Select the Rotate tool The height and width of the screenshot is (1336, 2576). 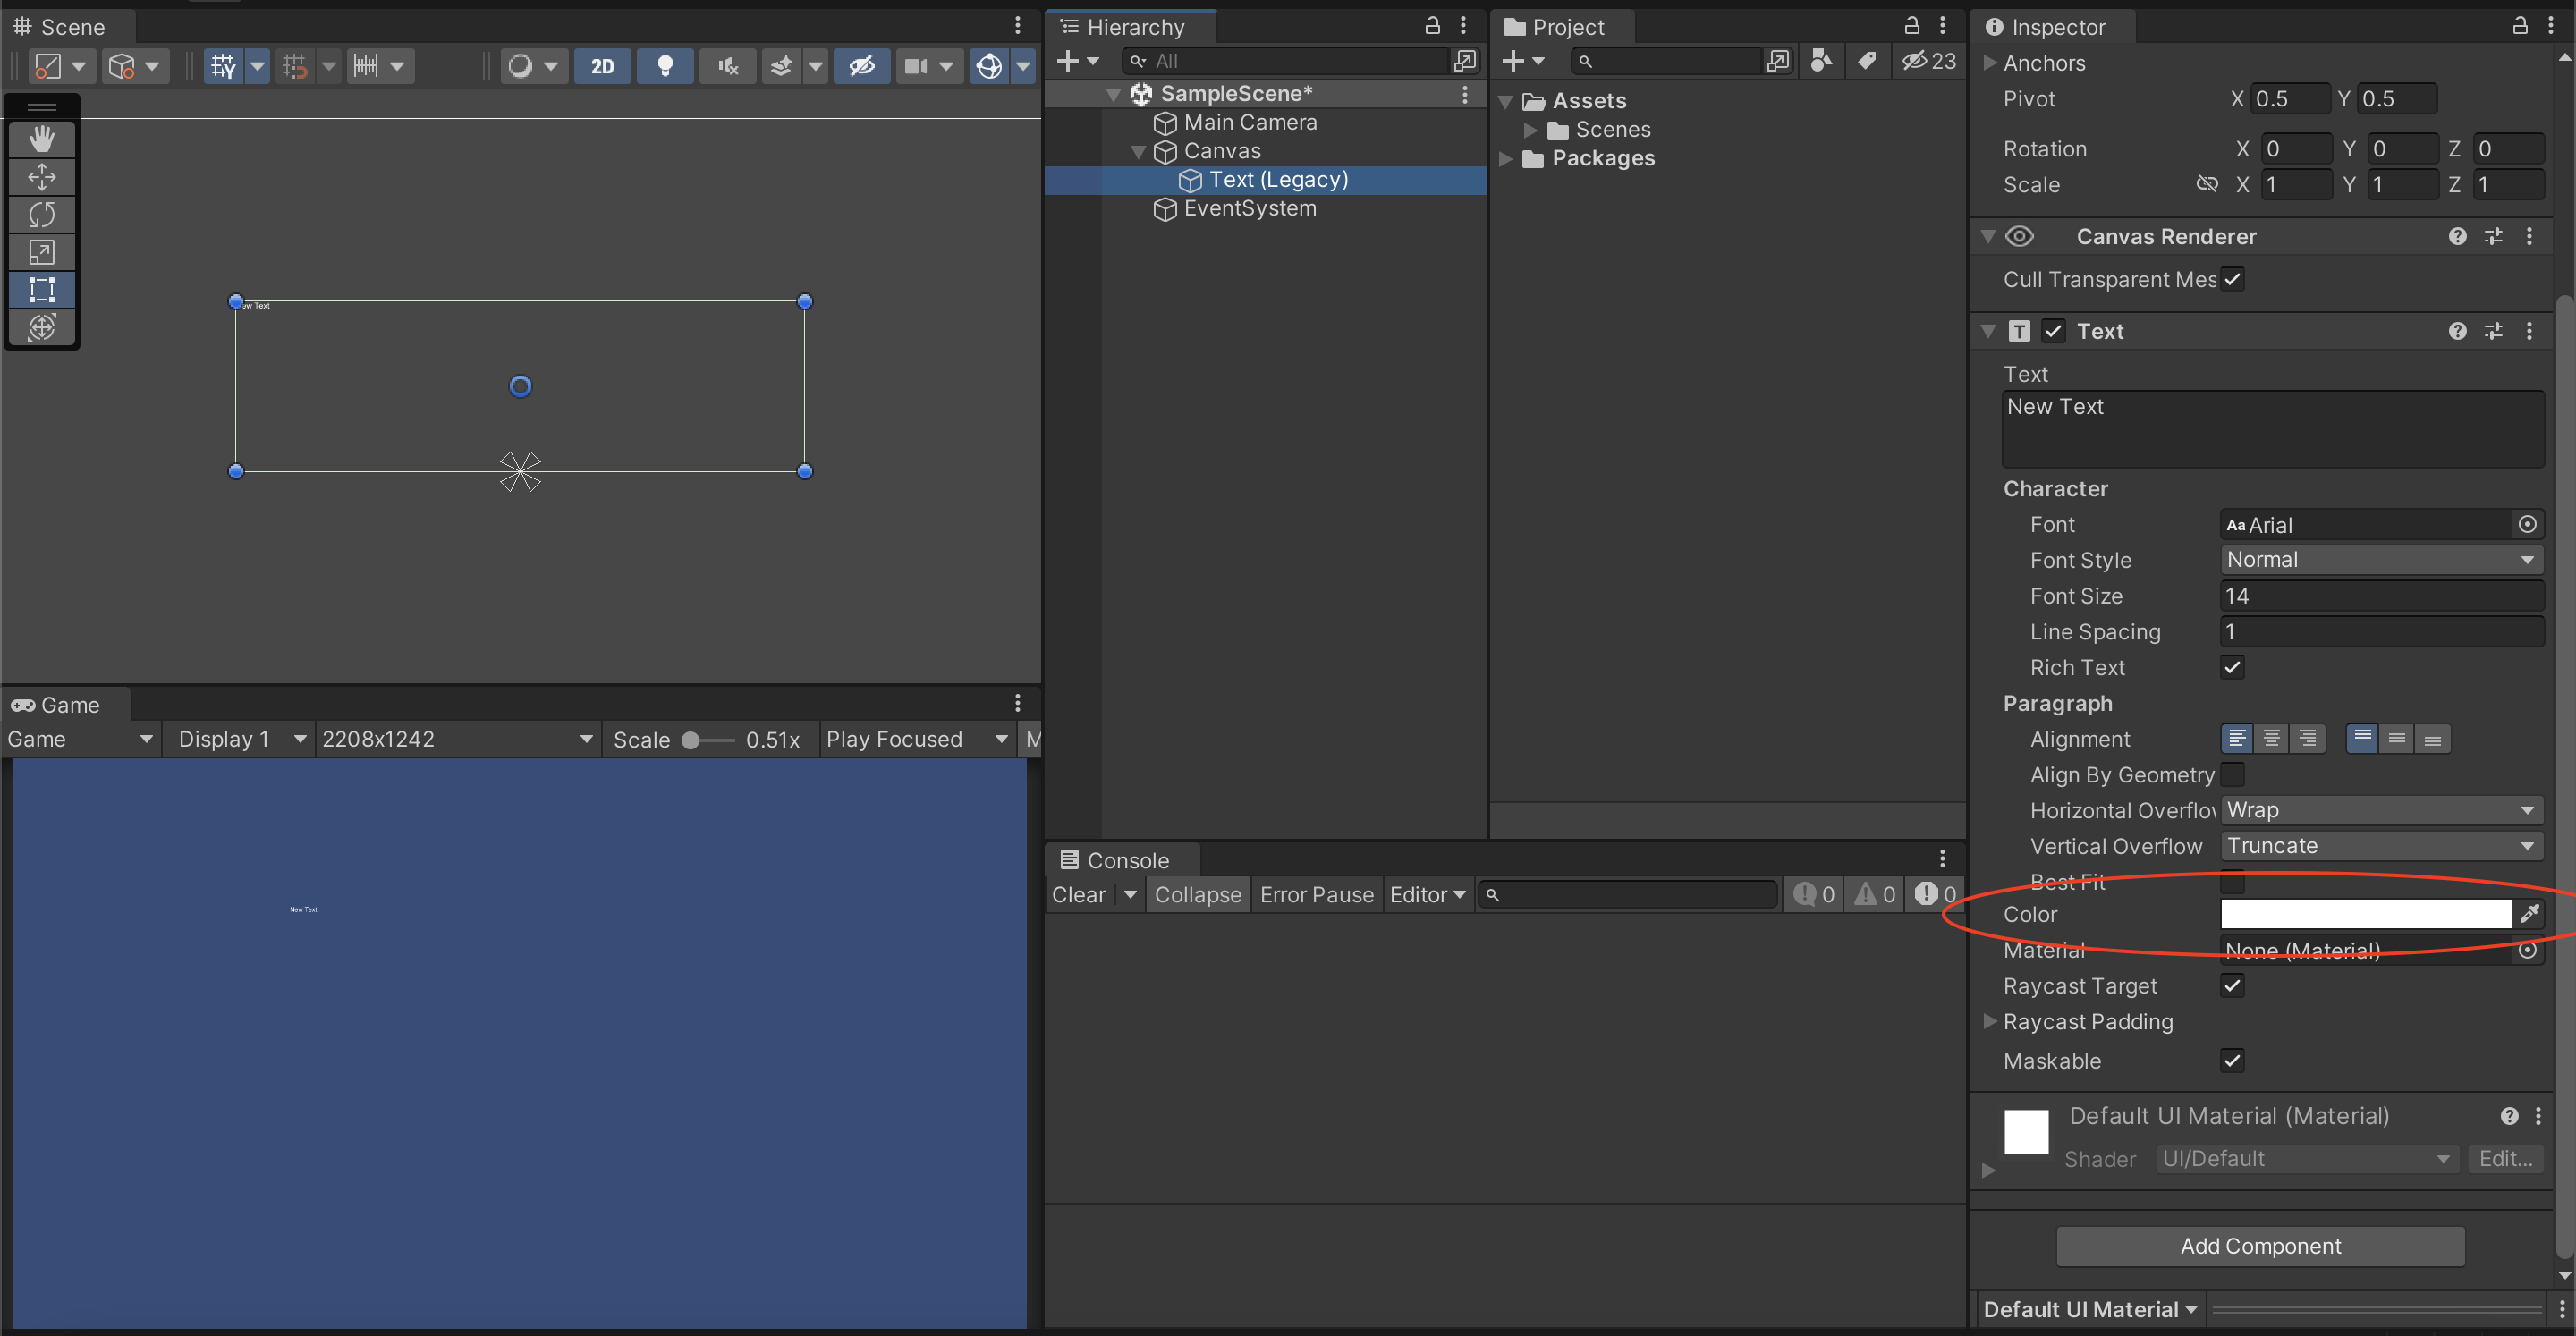pyautogui.click(x=41, y=214)
